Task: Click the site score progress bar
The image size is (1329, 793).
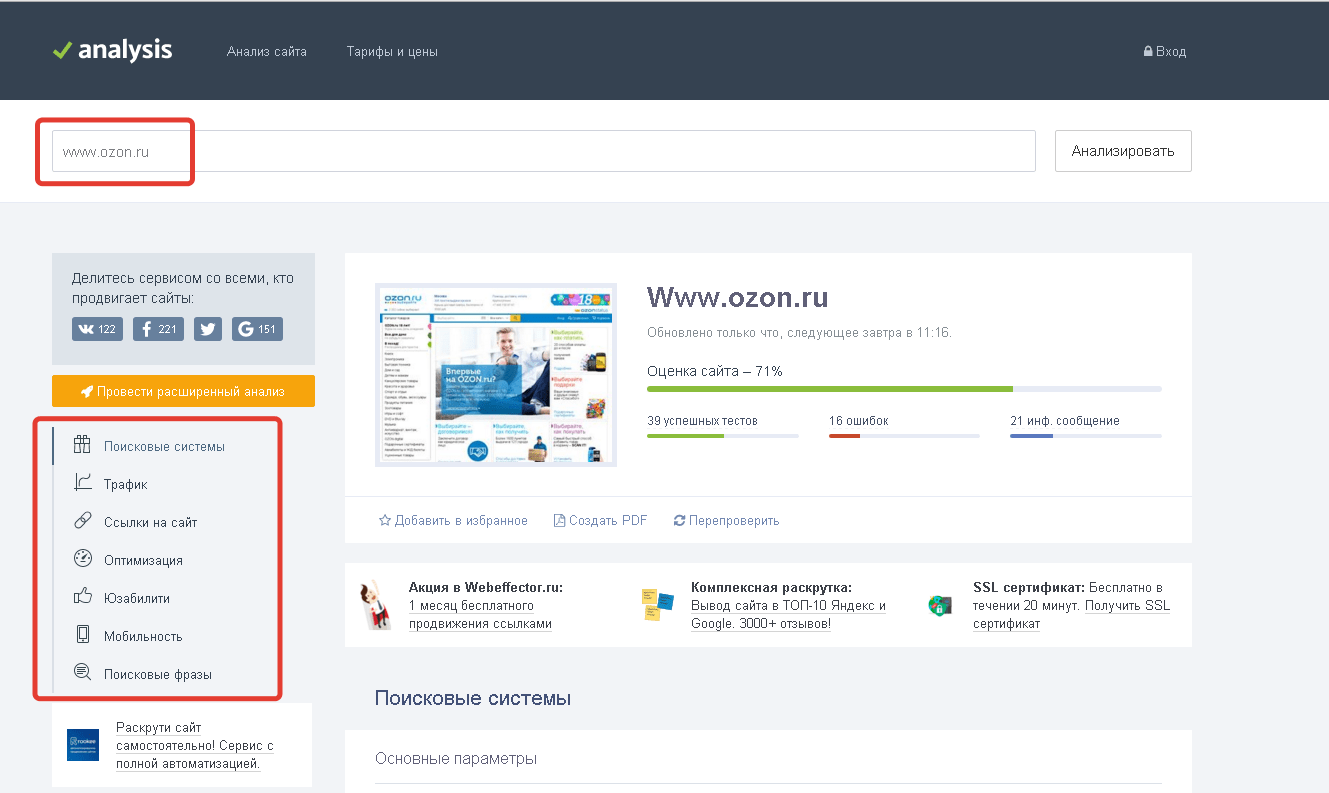Action: [x=900, y=388]
